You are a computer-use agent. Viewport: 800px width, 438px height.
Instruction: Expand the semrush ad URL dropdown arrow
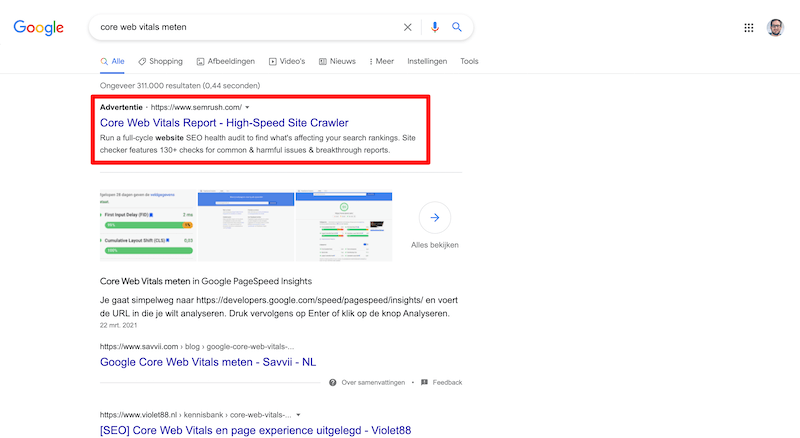point(248,107)
